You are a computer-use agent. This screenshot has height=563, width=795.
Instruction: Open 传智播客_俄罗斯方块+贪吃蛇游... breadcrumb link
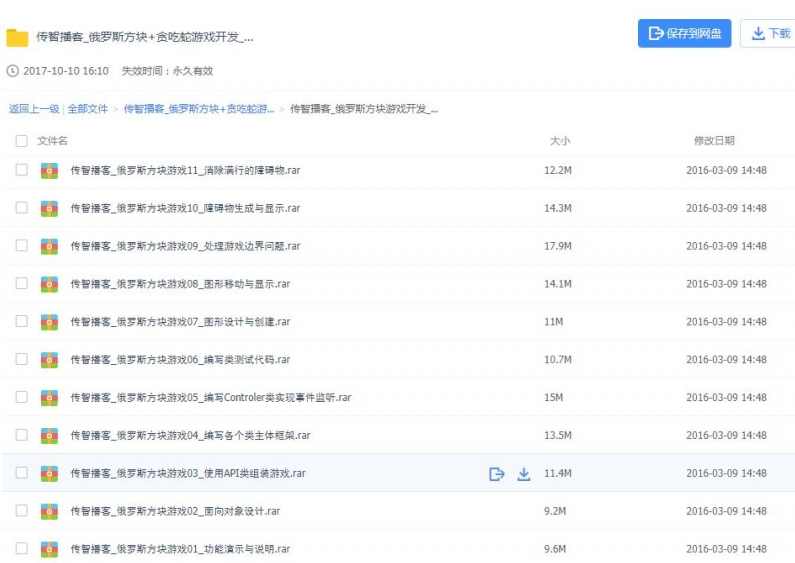click(199, 109)
